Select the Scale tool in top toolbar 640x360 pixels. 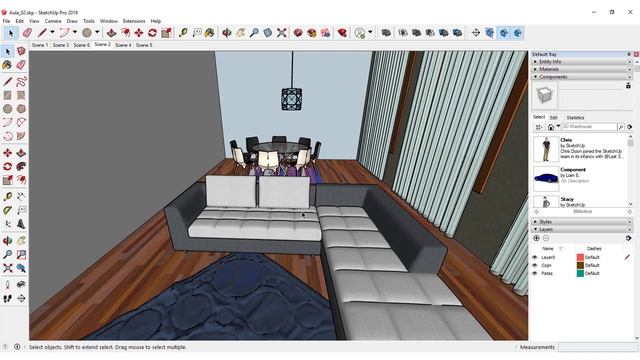coord(166,33)
